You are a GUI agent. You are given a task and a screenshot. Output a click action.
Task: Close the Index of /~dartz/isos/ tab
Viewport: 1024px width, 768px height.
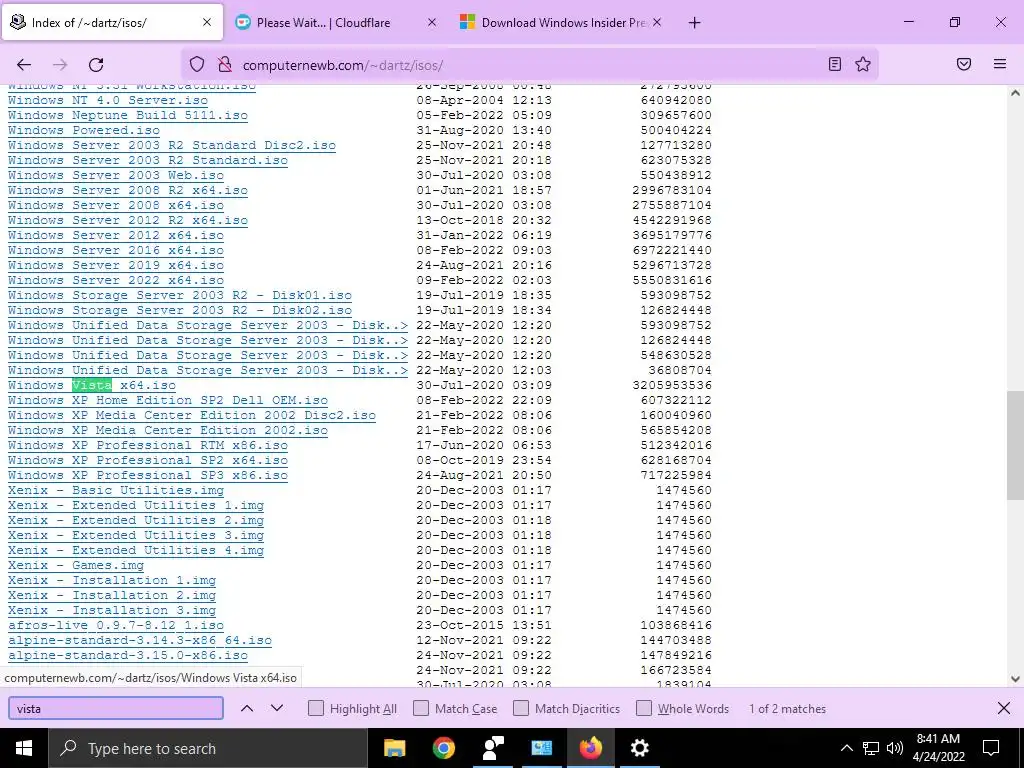pos(207,22)
